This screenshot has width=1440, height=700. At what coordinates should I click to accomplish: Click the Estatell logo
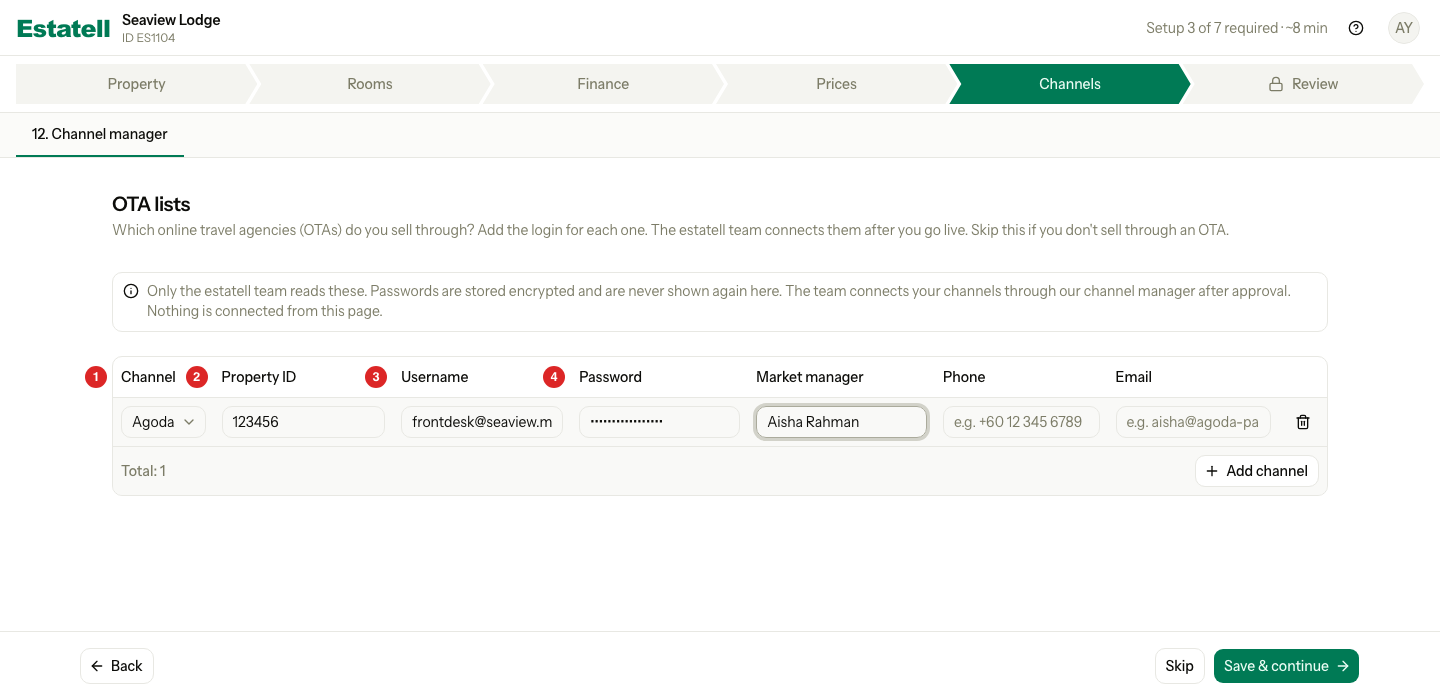[64, 28]
